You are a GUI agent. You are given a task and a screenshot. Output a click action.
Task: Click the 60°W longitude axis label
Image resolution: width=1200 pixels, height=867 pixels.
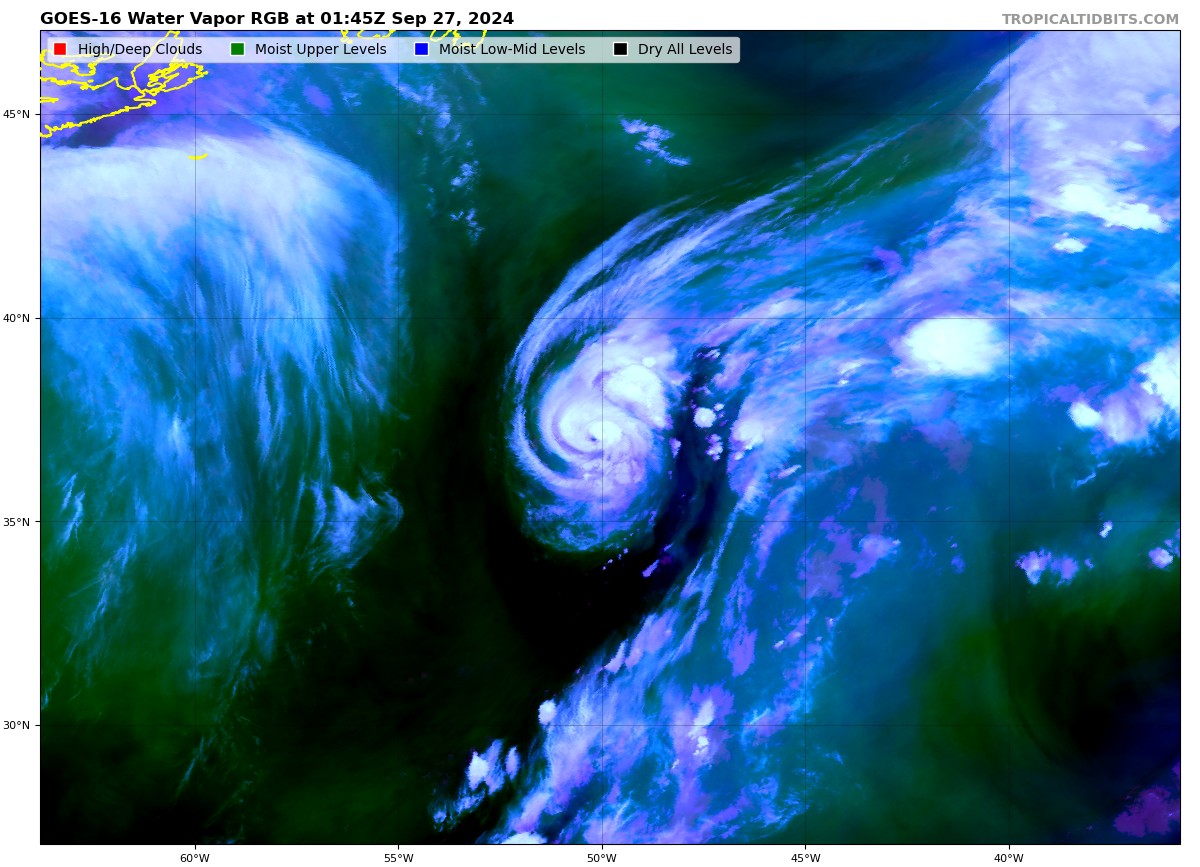195,857
